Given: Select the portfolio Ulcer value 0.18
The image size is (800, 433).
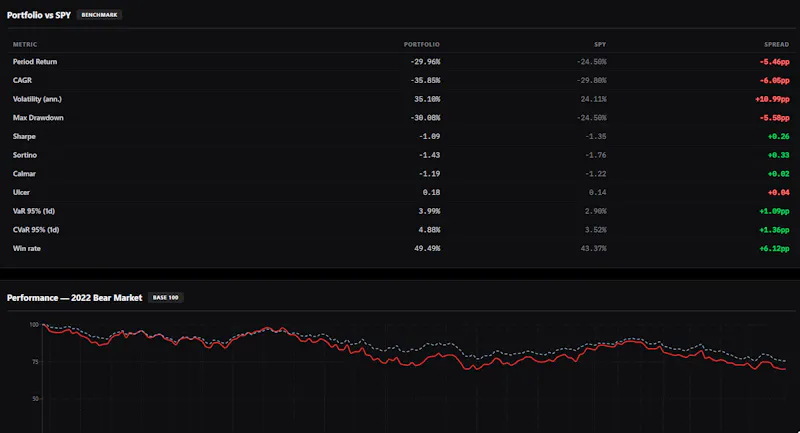Looking at the screenshot, I should [432, 192].
